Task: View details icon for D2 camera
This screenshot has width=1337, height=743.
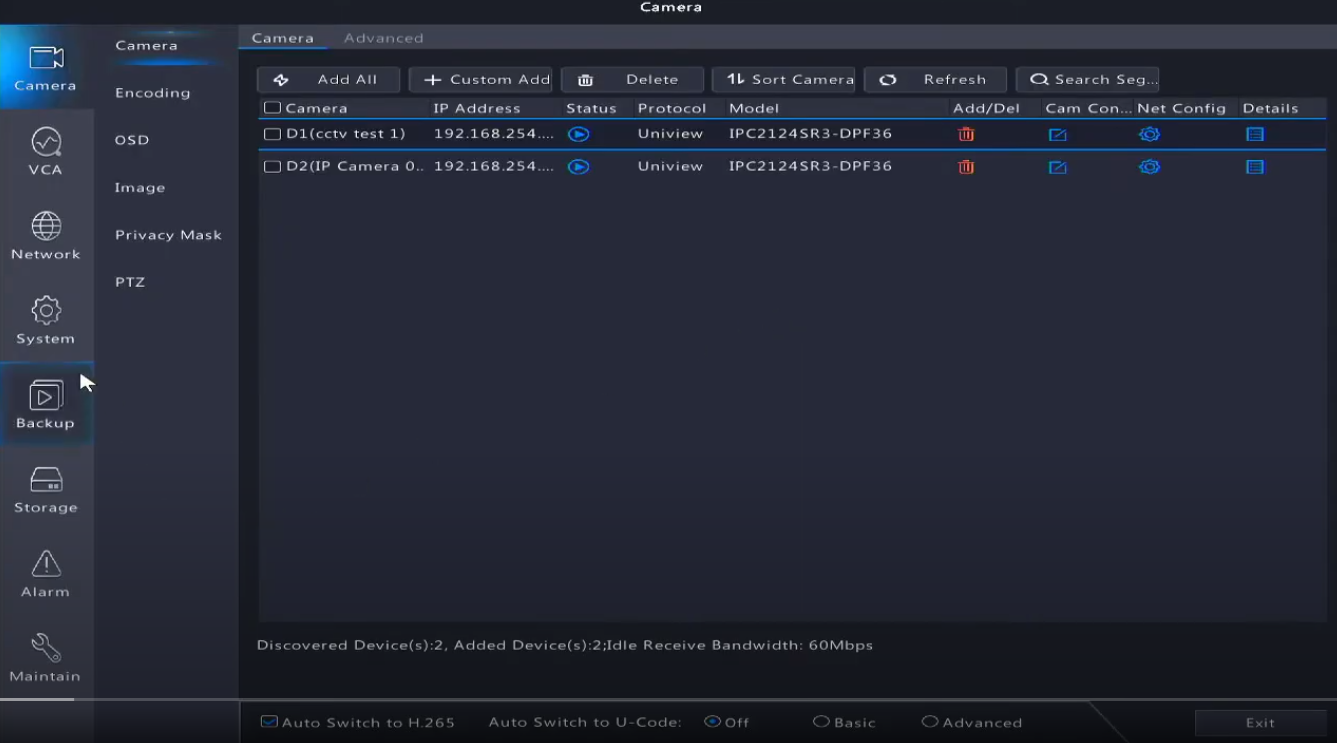Action: click(1255, 167)
